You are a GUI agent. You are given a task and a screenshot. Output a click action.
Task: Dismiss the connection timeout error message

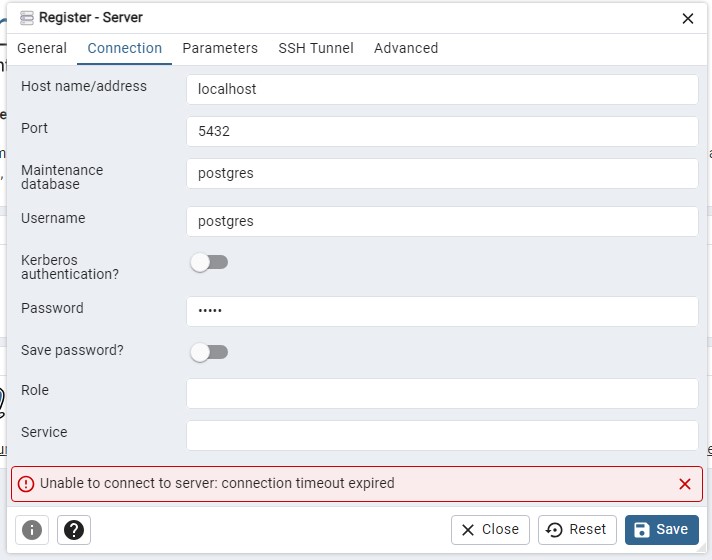click(x=685, y=484)
